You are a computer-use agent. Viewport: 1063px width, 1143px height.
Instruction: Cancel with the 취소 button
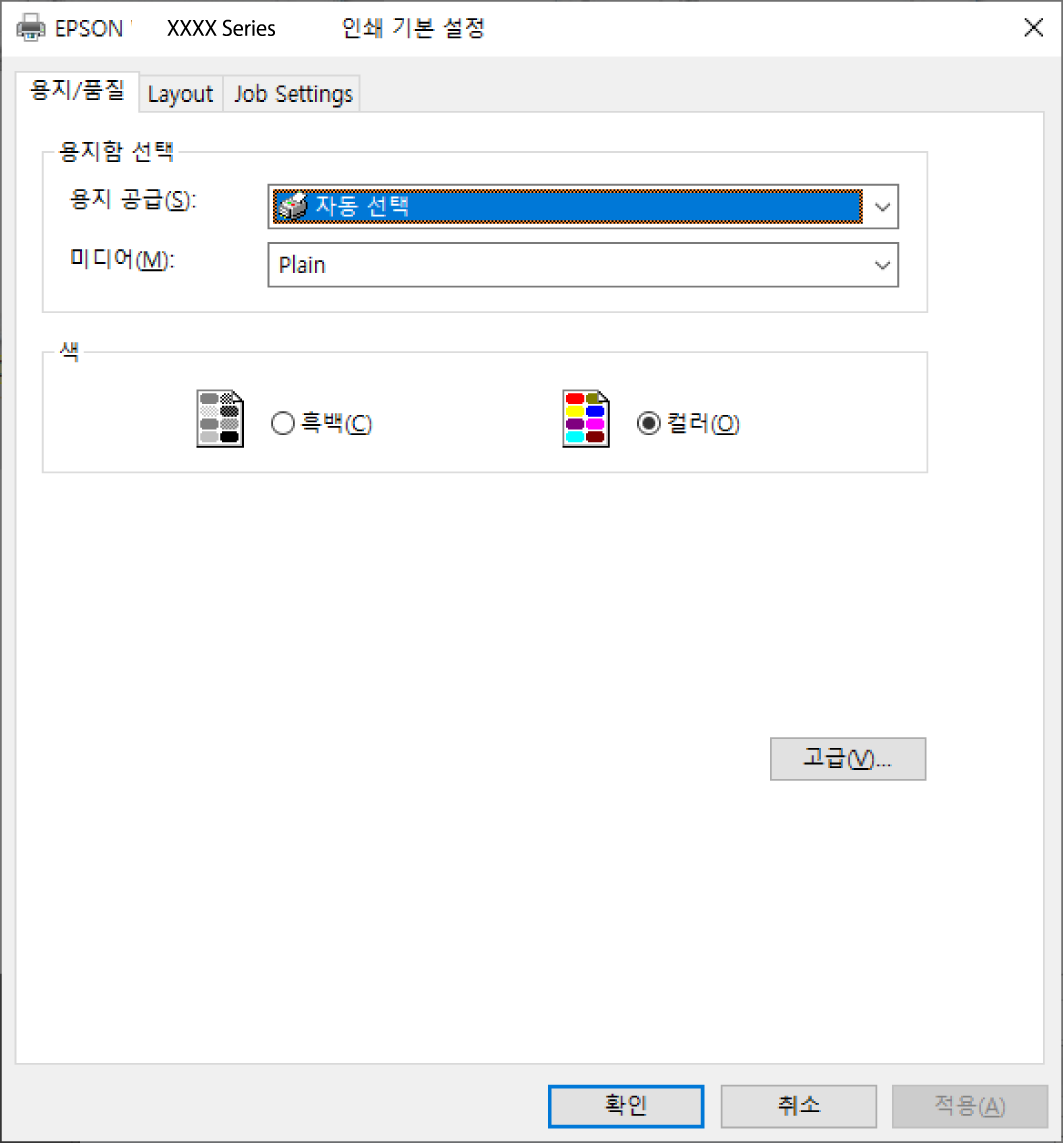pos(798,1106)
